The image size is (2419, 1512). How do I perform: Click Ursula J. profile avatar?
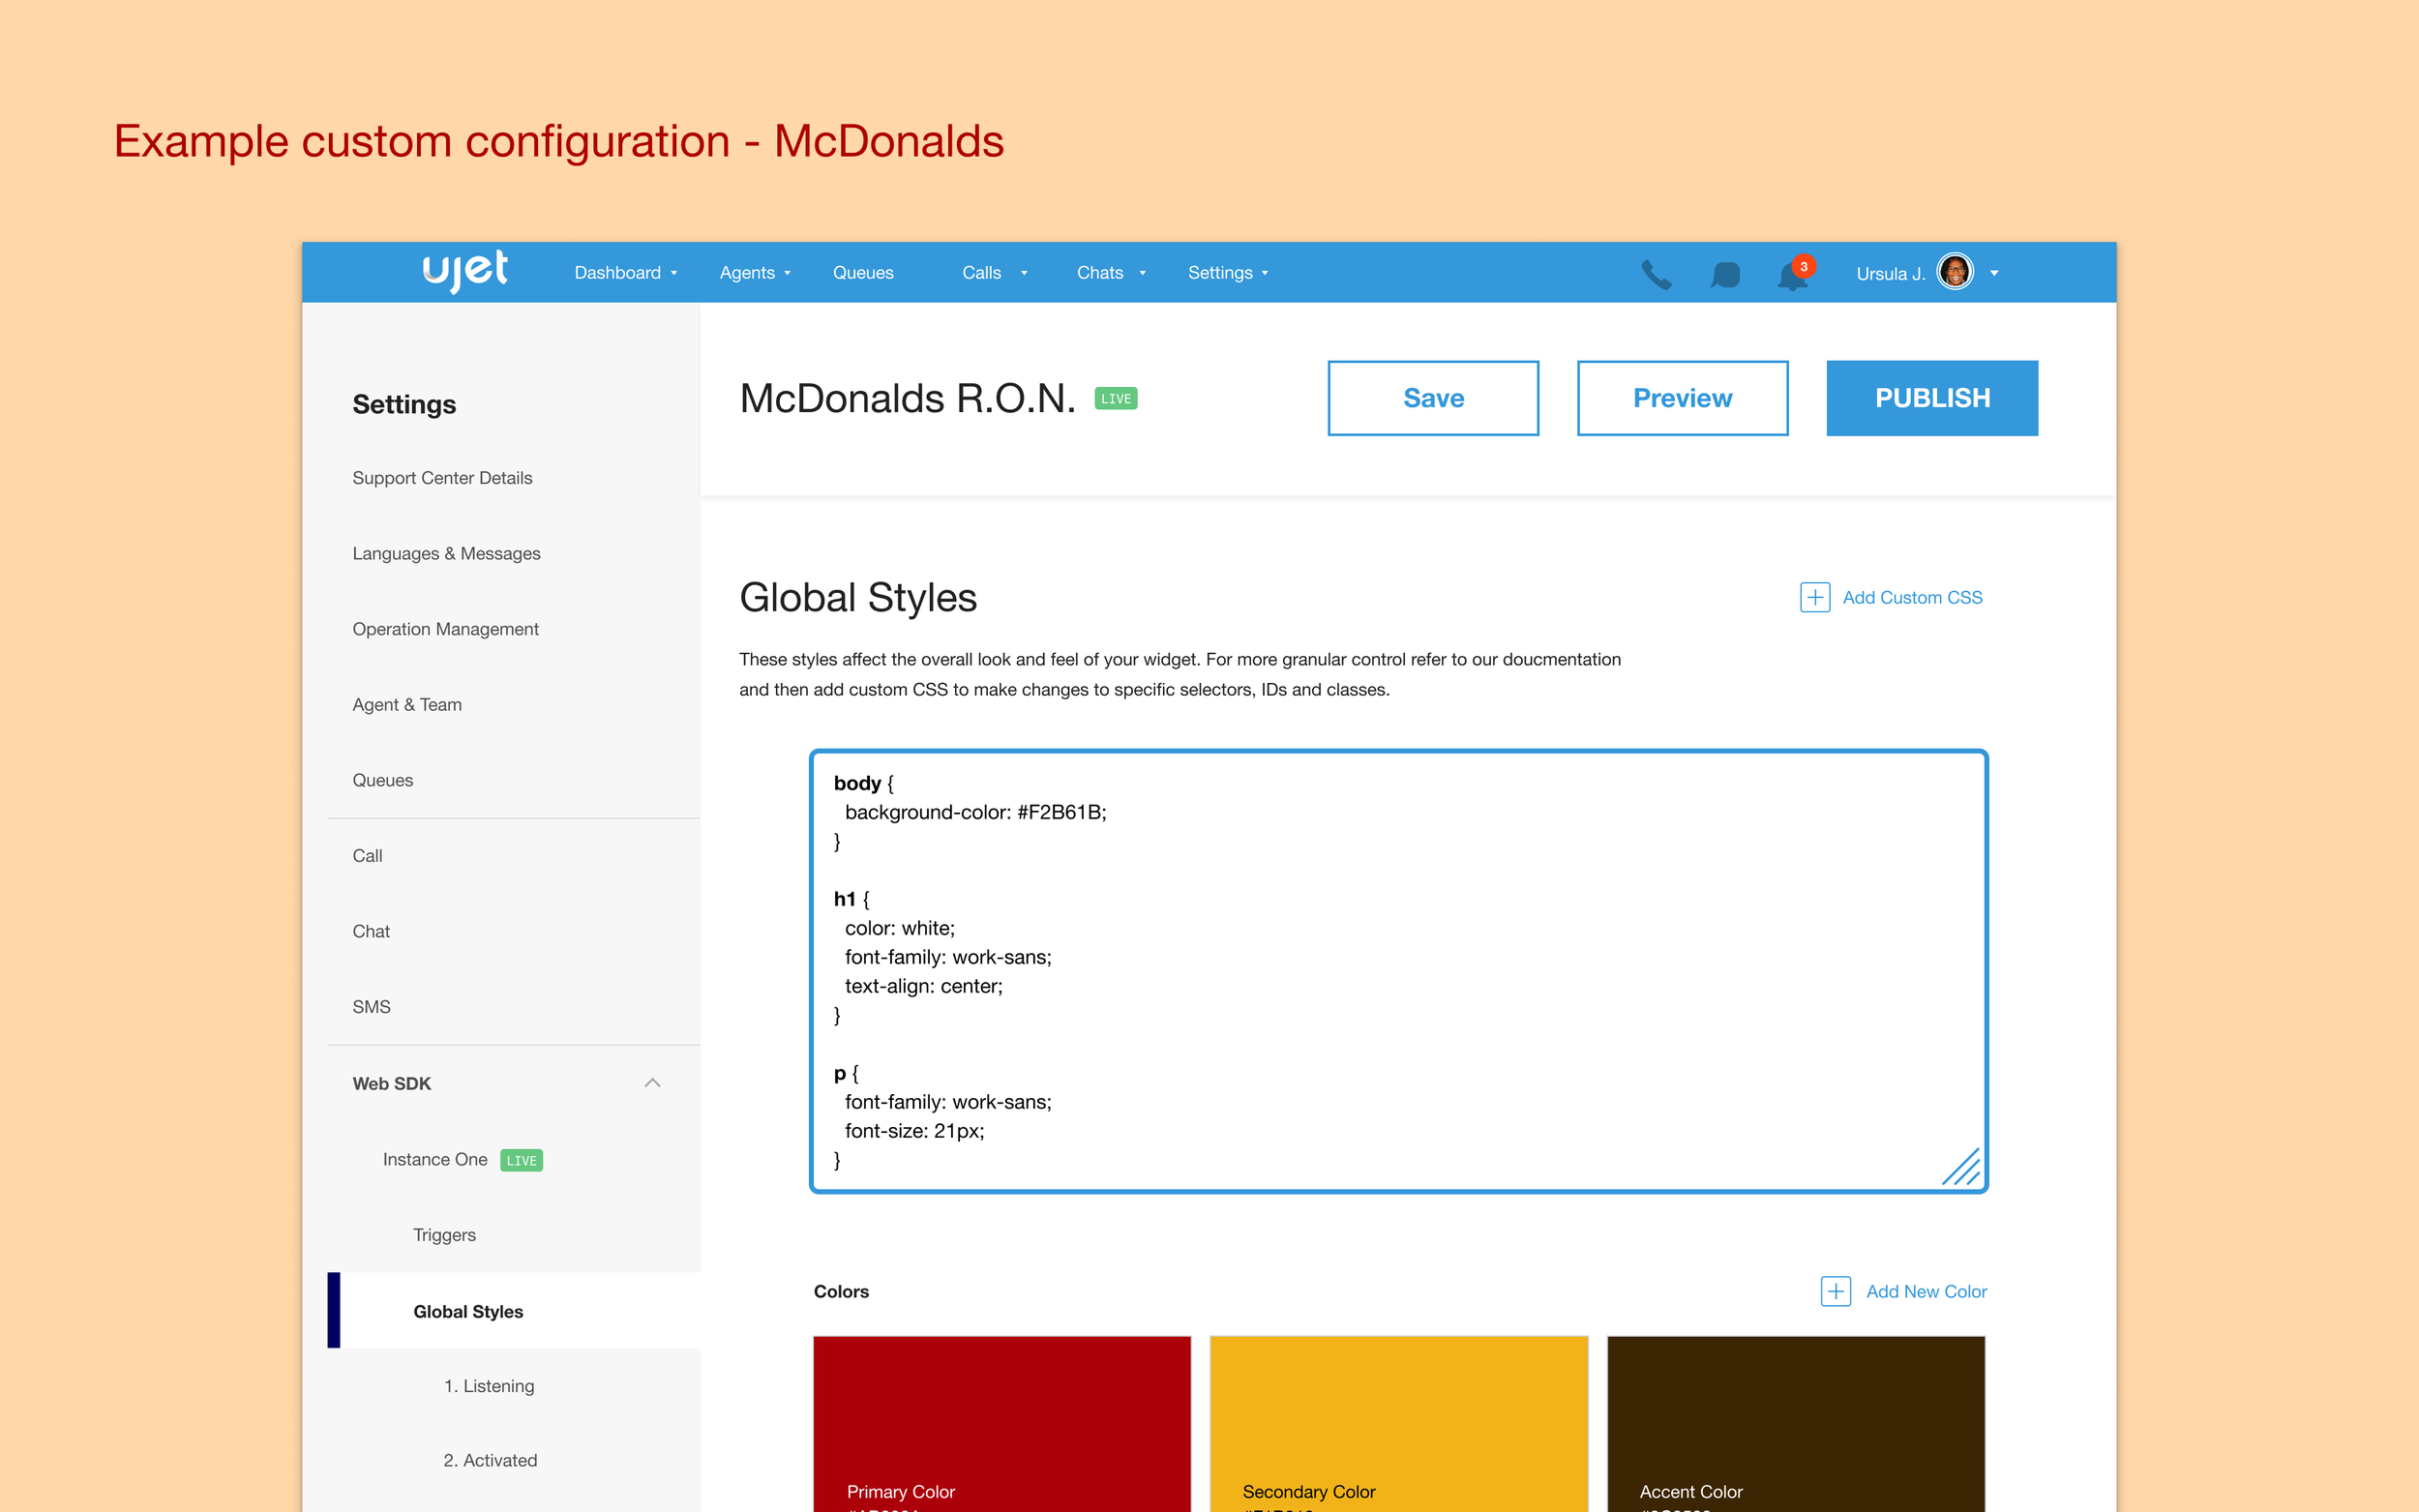[1955, 272]
